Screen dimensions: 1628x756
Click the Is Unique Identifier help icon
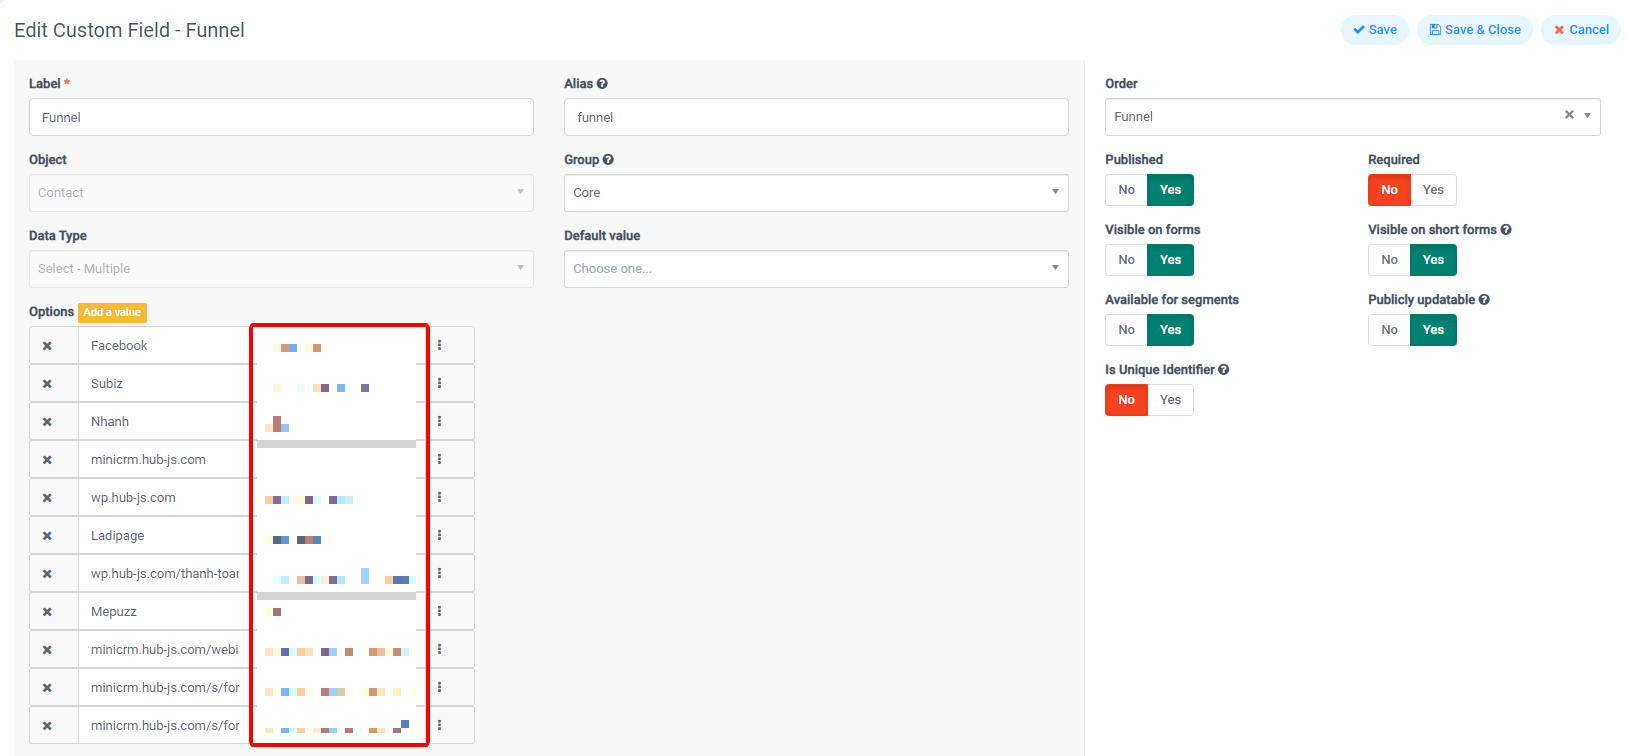click(x=1223, y=370)
